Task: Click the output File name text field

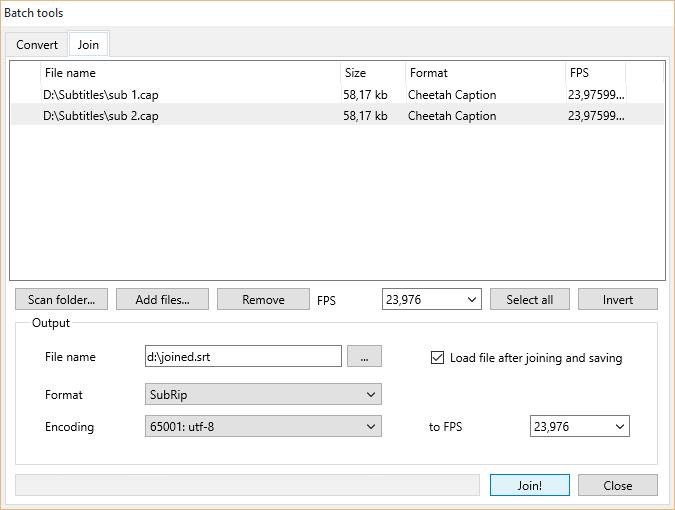Action: (243, 357)
